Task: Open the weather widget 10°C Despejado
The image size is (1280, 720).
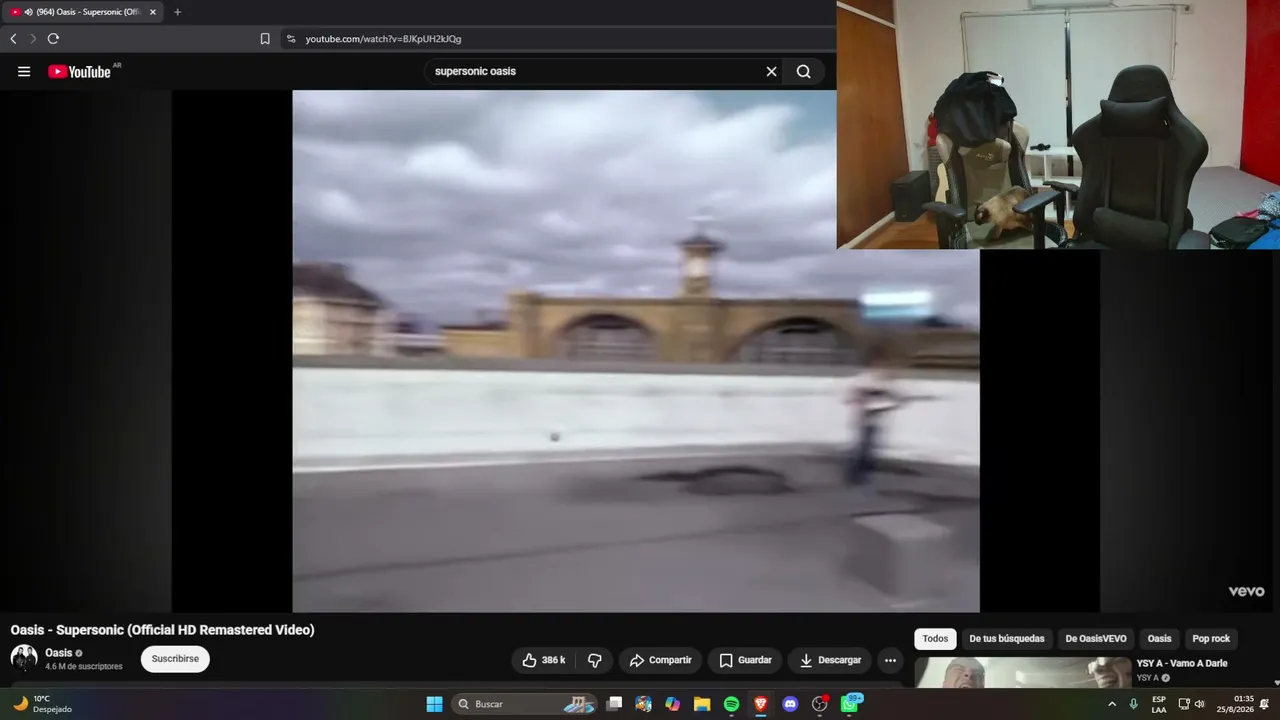Action: click(x=42, y=704)
